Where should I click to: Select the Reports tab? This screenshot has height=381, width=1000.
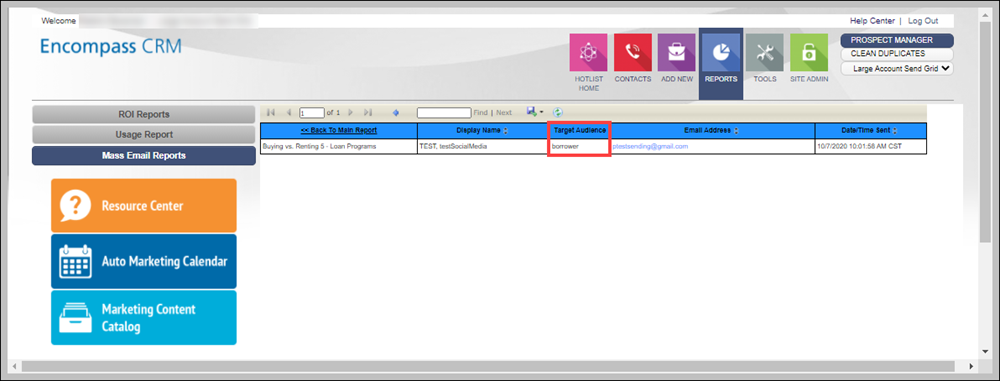click(721, 64)
